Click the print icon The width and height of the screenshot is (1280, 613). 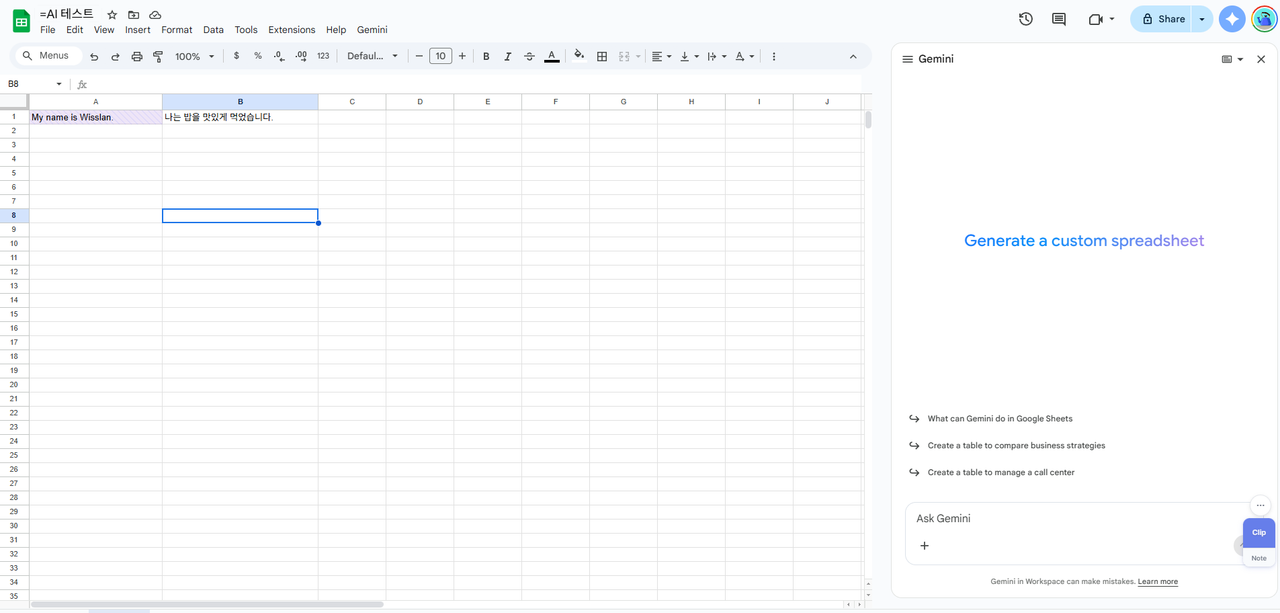pos(137,57)
